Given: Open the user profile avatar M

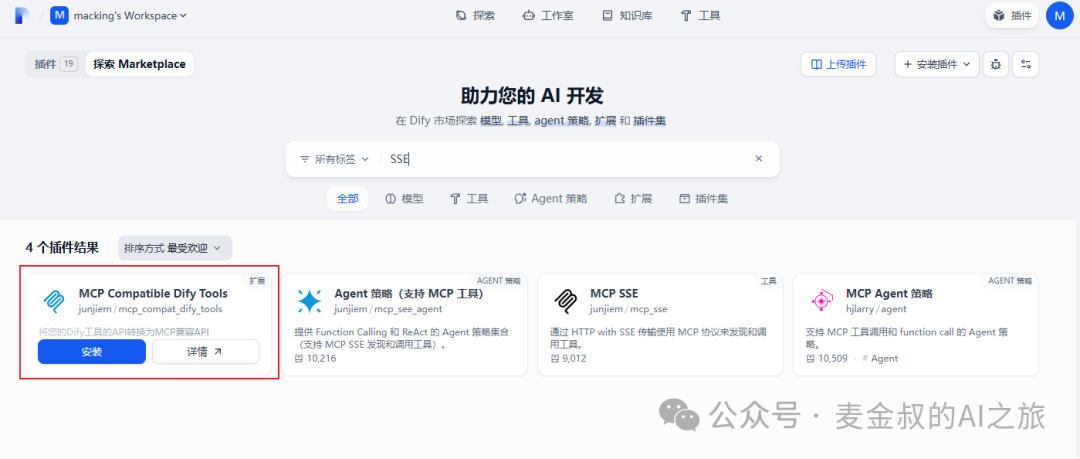Looking at the screenshot, I should point(1059,15).
